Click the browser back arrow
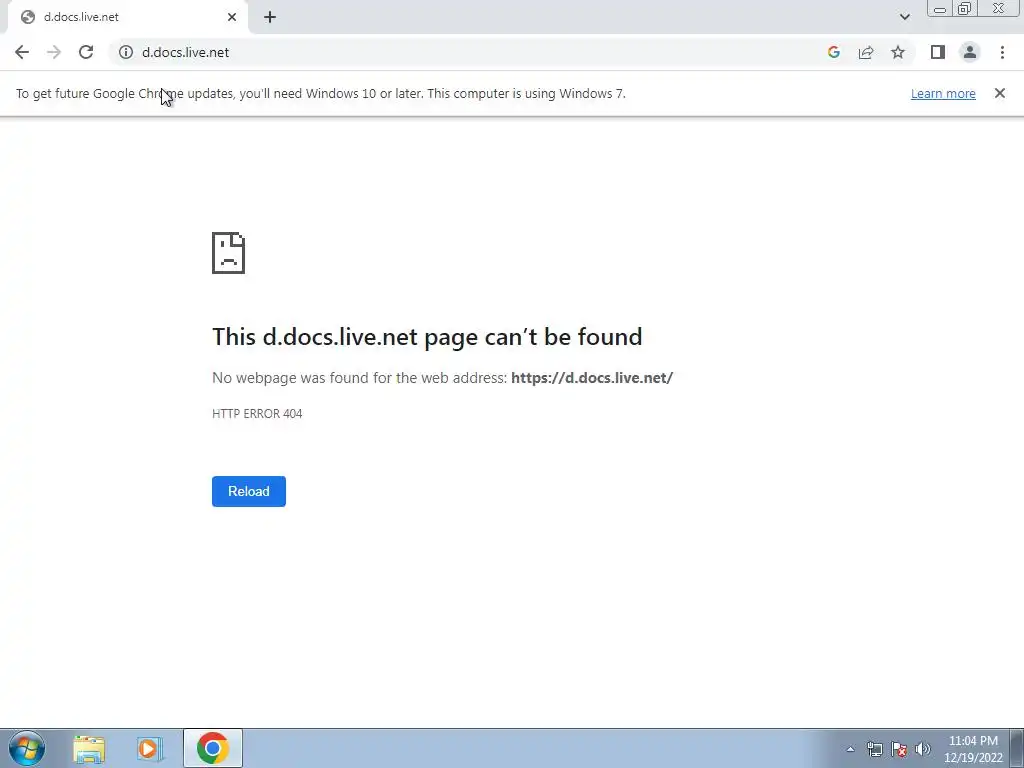The height and width of the screenshot is (768, 1024). tap(22, 52)
